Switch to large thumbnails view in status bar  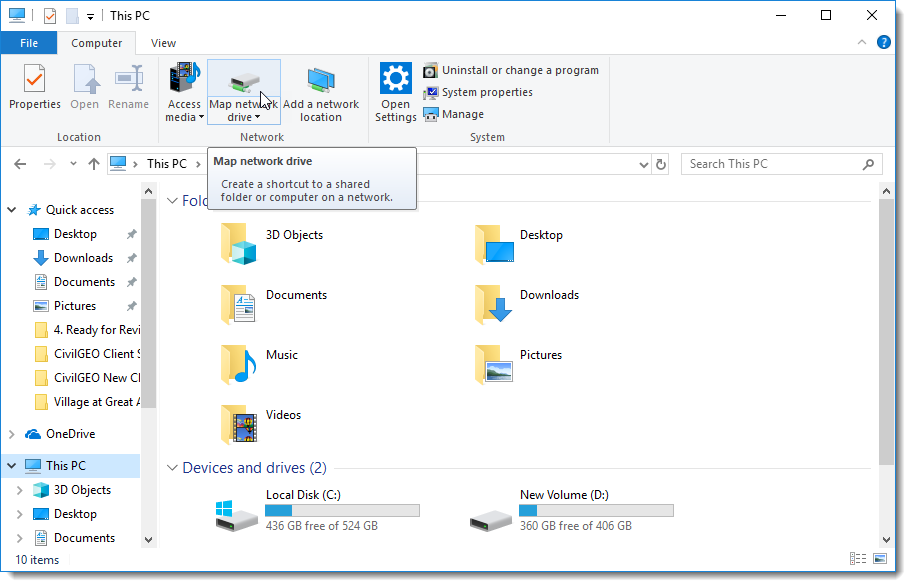(x=880, y=558)
